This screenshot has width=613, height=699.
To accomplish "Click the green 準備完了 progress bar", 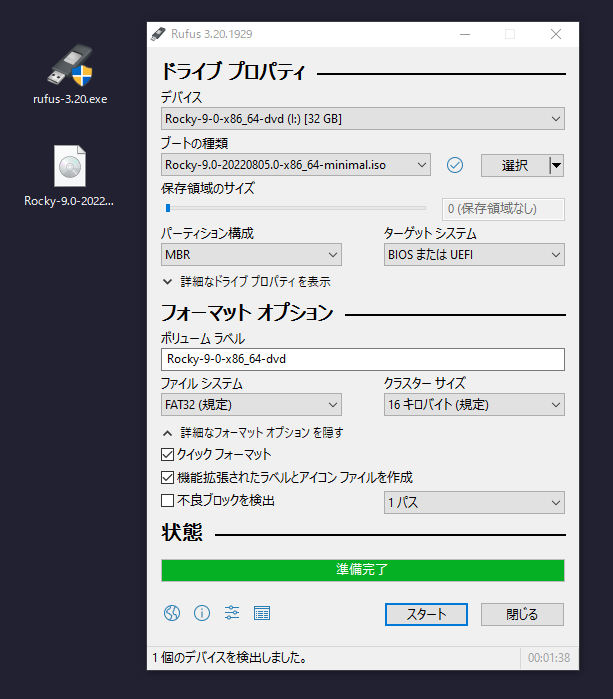I will click(362, 570).
